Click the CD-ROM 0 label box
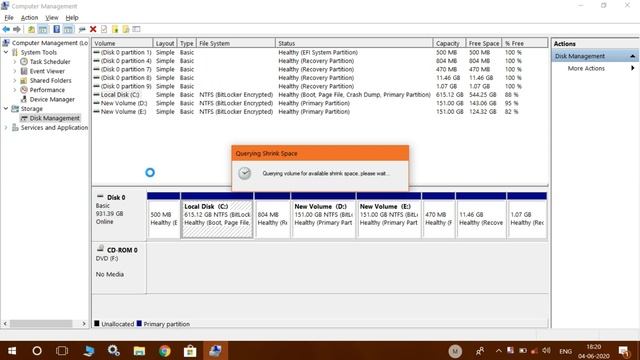Screen dimensions: 640x360 119,268
